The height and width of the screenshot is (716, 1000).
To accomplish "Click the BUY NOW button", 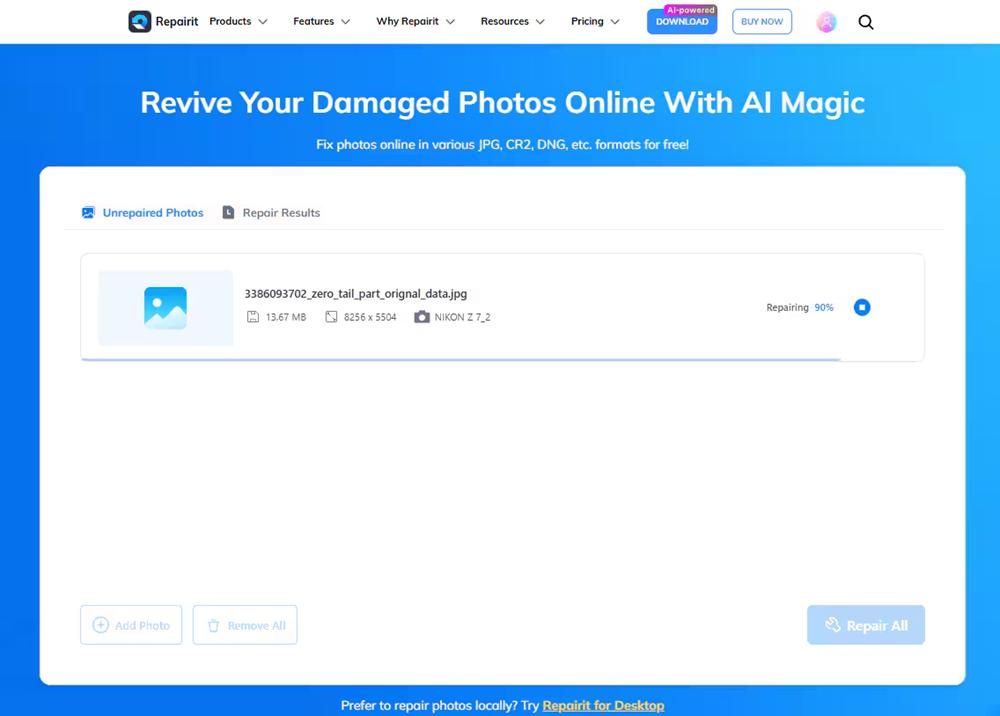I will coord(762,22).
